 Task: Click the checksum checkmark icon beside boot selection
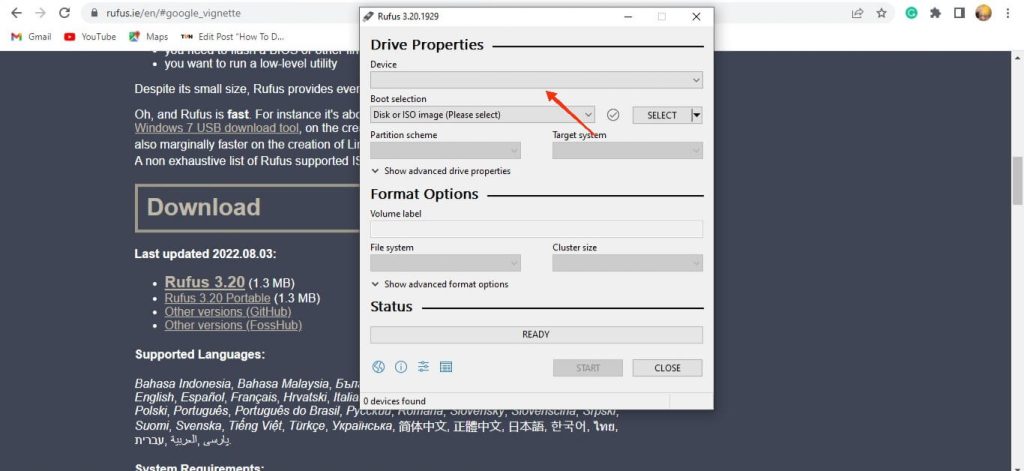tap(613, 115)
